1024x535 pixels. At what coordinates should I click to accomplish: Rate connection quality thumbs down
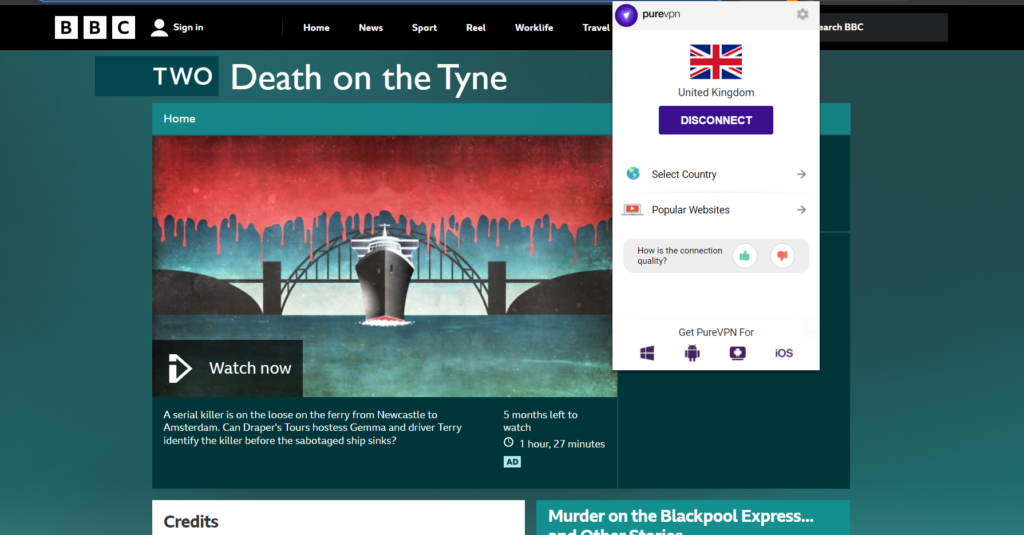782,256
